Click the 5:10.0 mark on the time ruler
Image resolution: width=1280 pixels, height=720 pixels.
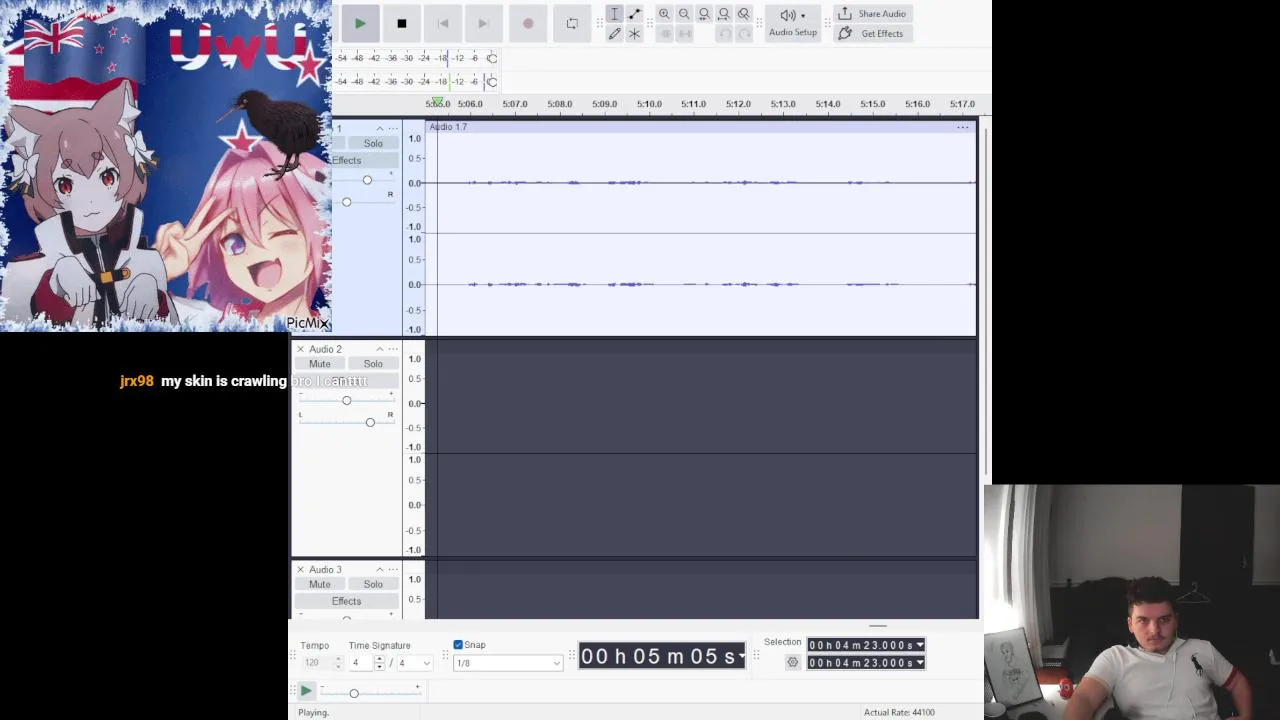pos(649,104)
